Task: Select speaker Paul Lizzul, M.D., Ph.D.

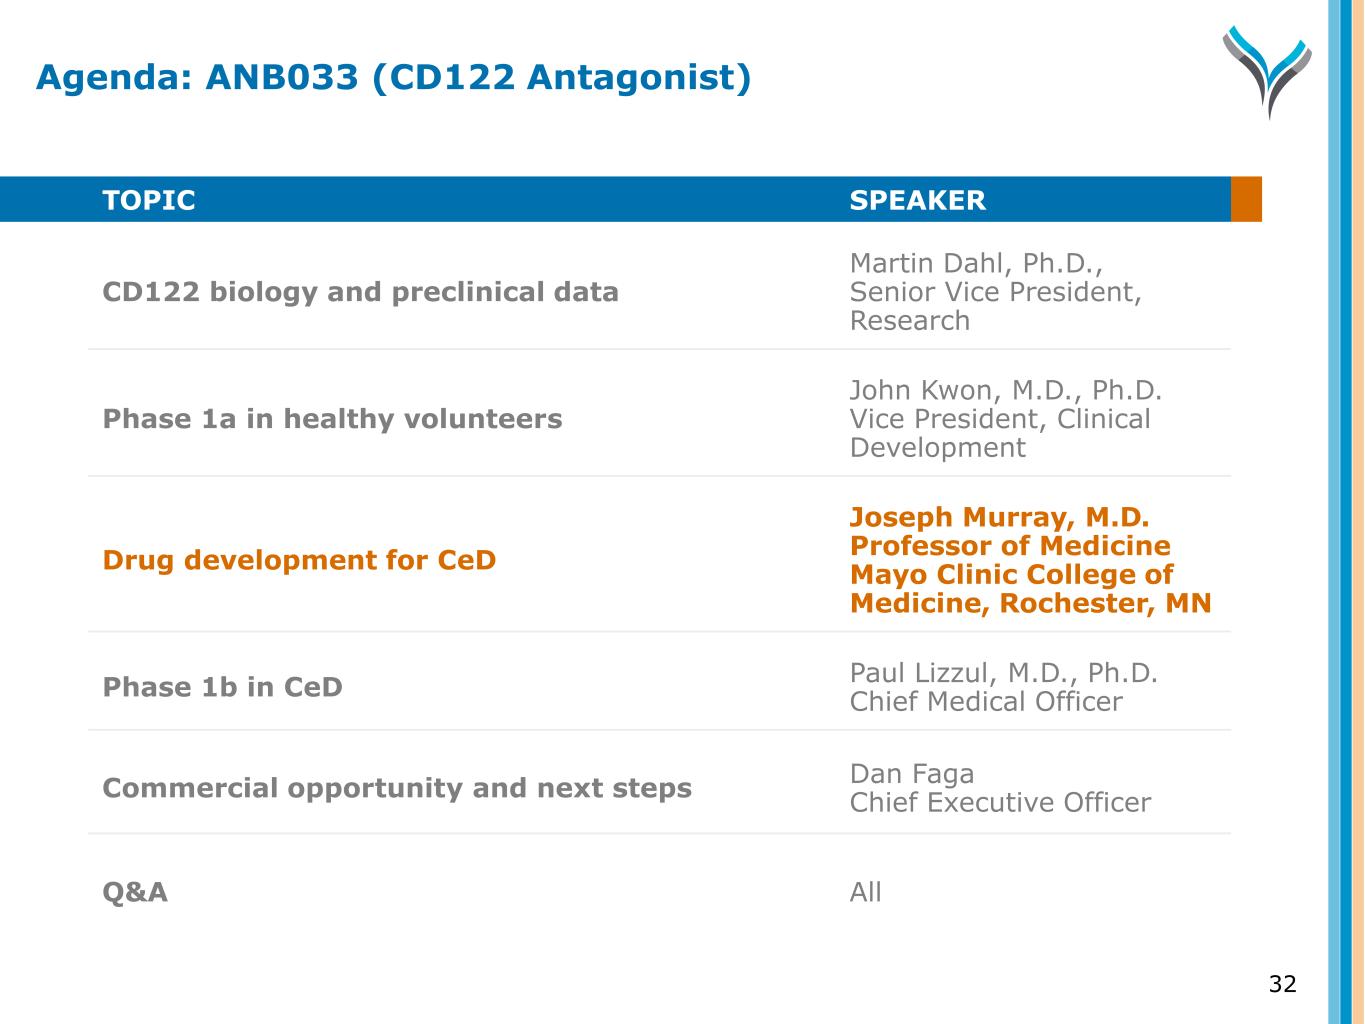Action: click(x=1003, y=673)
